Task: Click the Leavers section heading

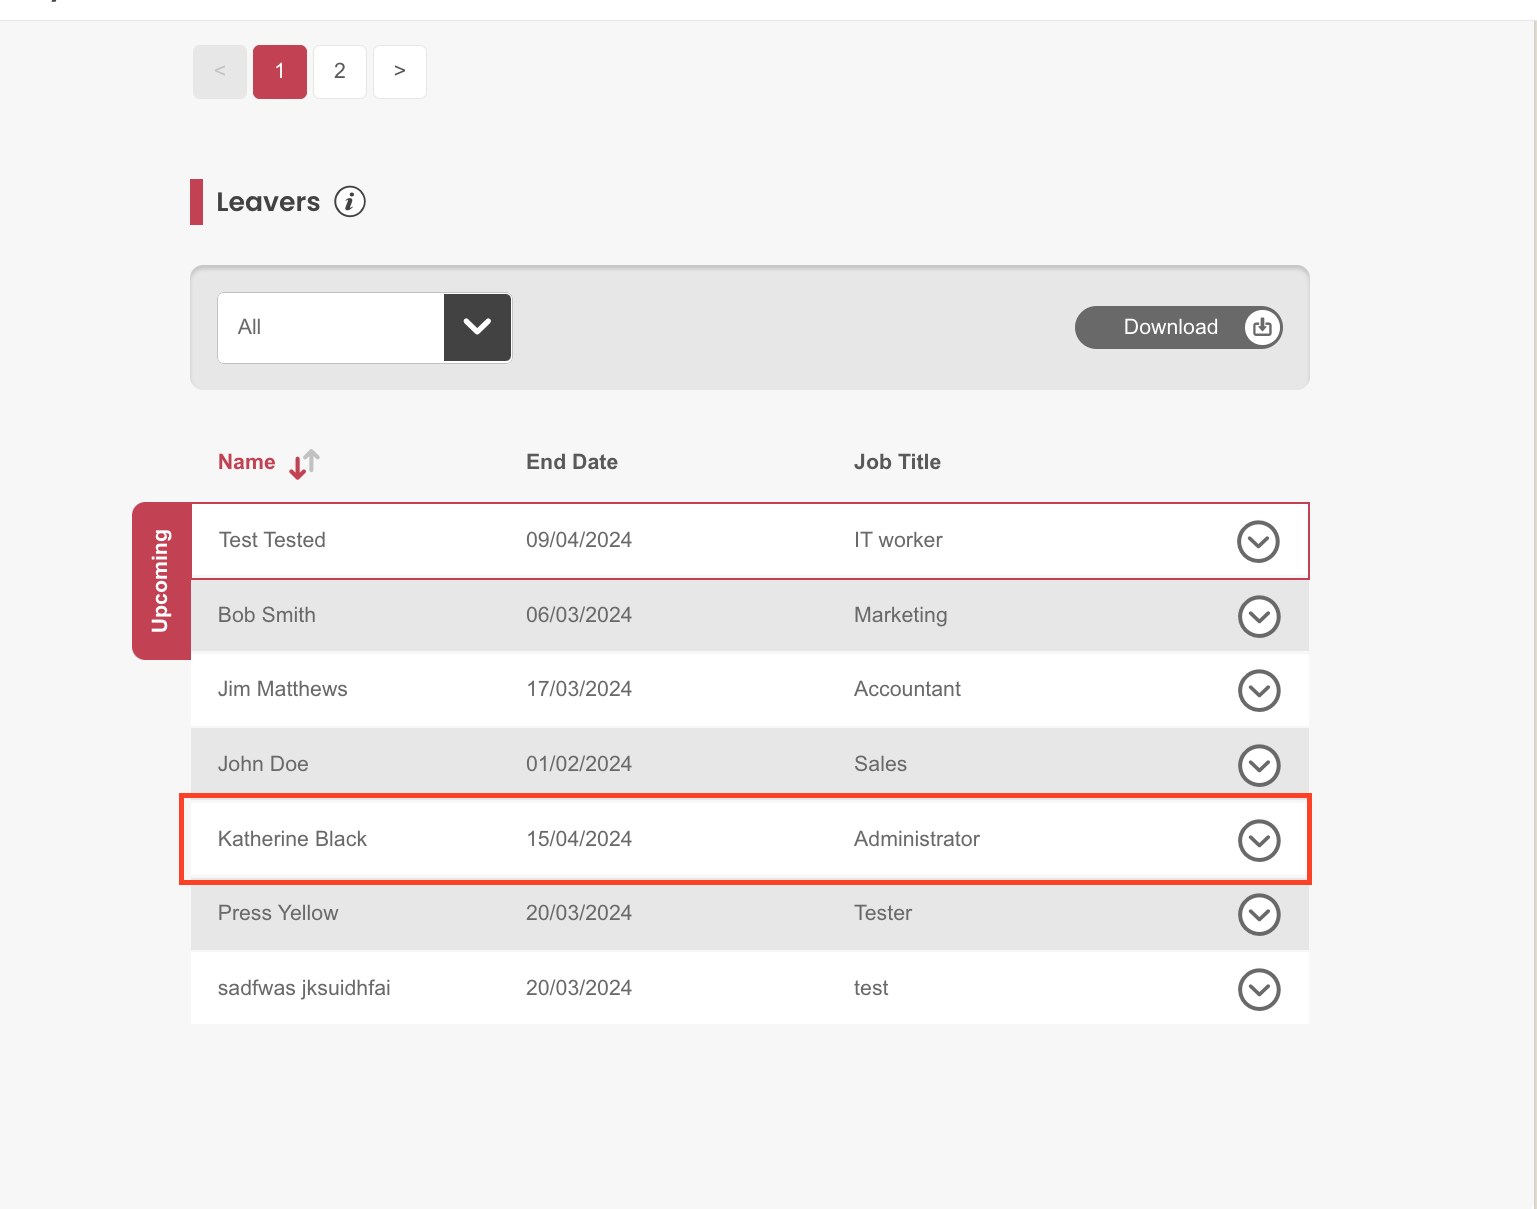Action: tap(268, 202)
